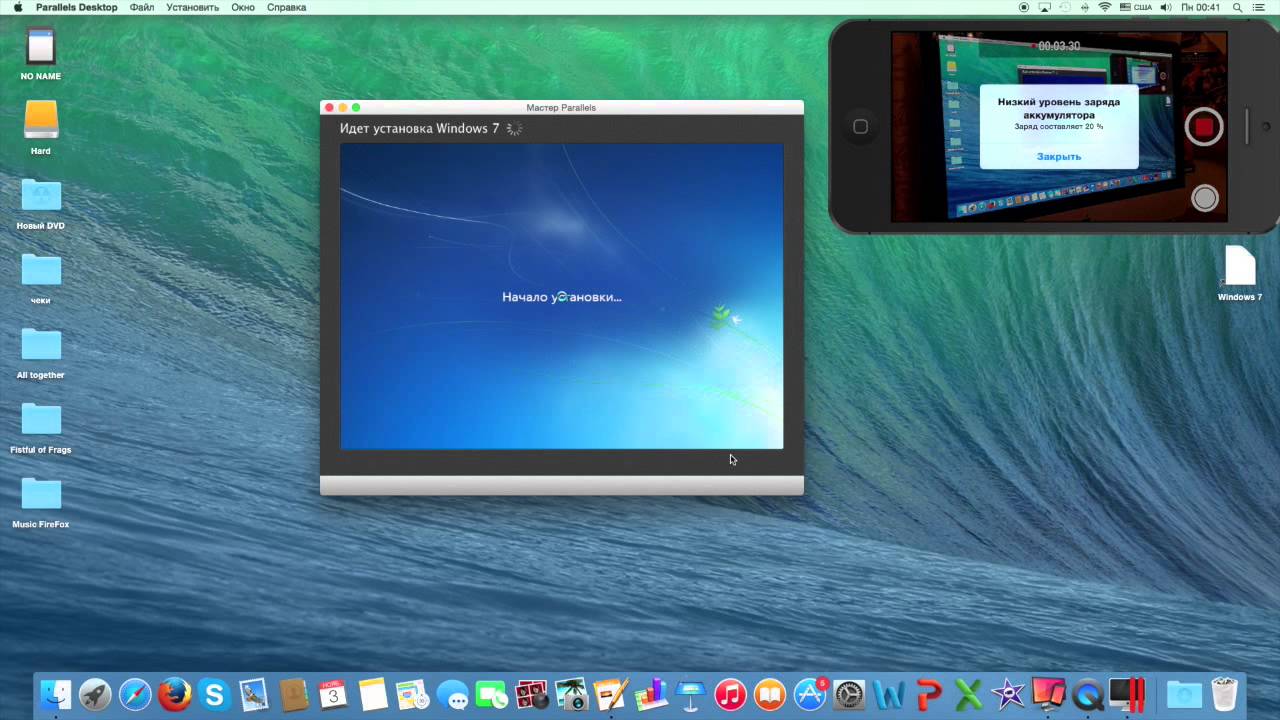Open Spotlight search magnifier
This screenshot has width=1280, height=720.
point(1237,7)
